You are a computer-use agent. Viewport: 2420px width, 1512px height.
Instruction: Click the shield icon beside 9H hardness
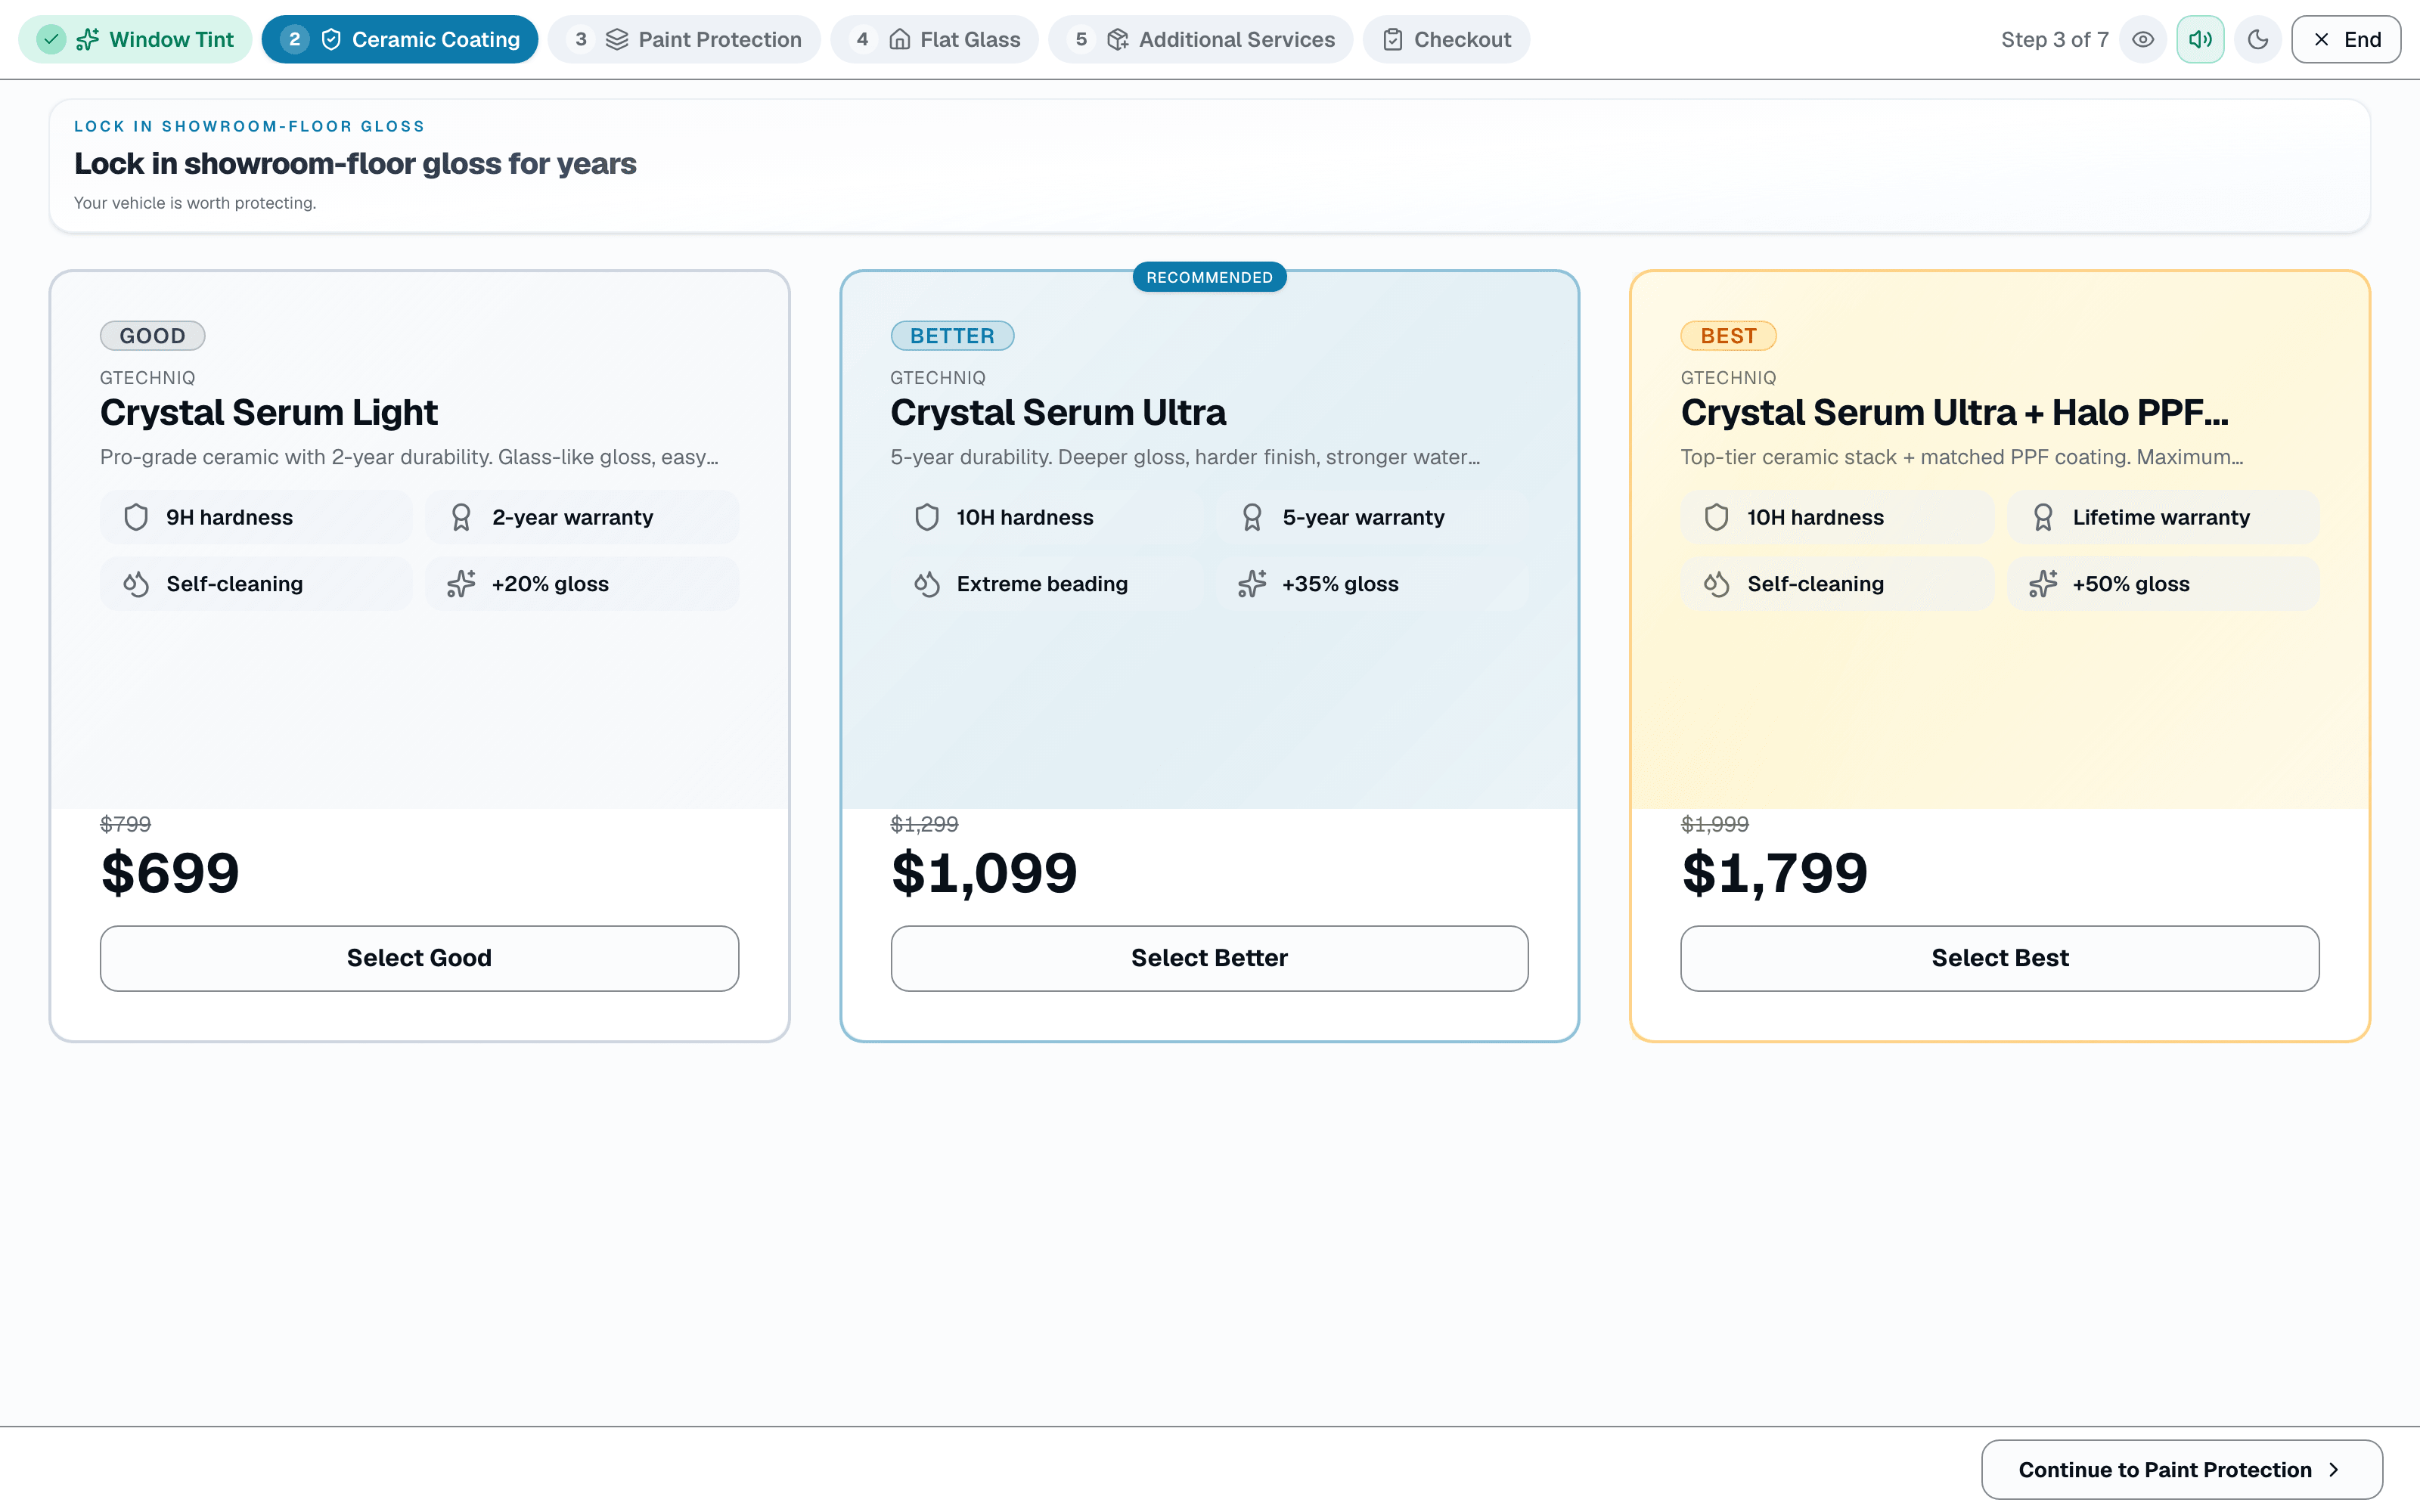coord(136,517)
